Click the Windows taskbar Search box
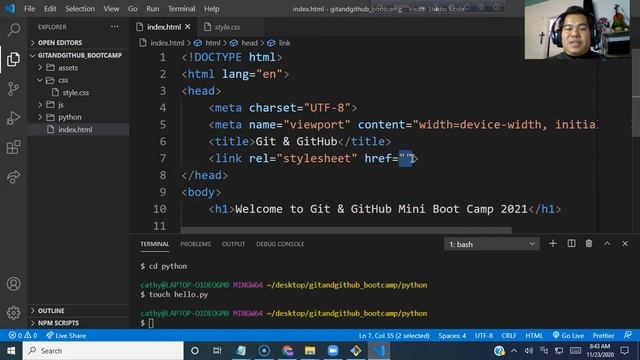 (x=103, y=351)
